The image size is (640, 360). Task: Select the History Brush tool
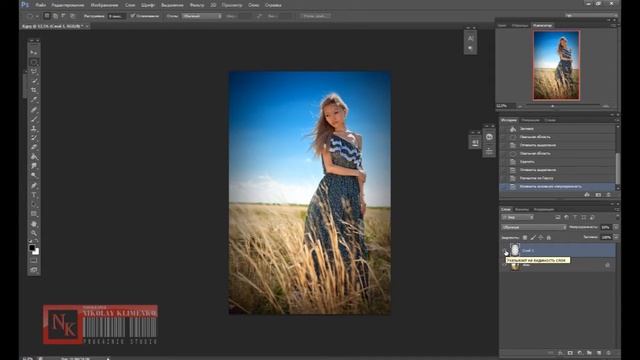[34, 138]
